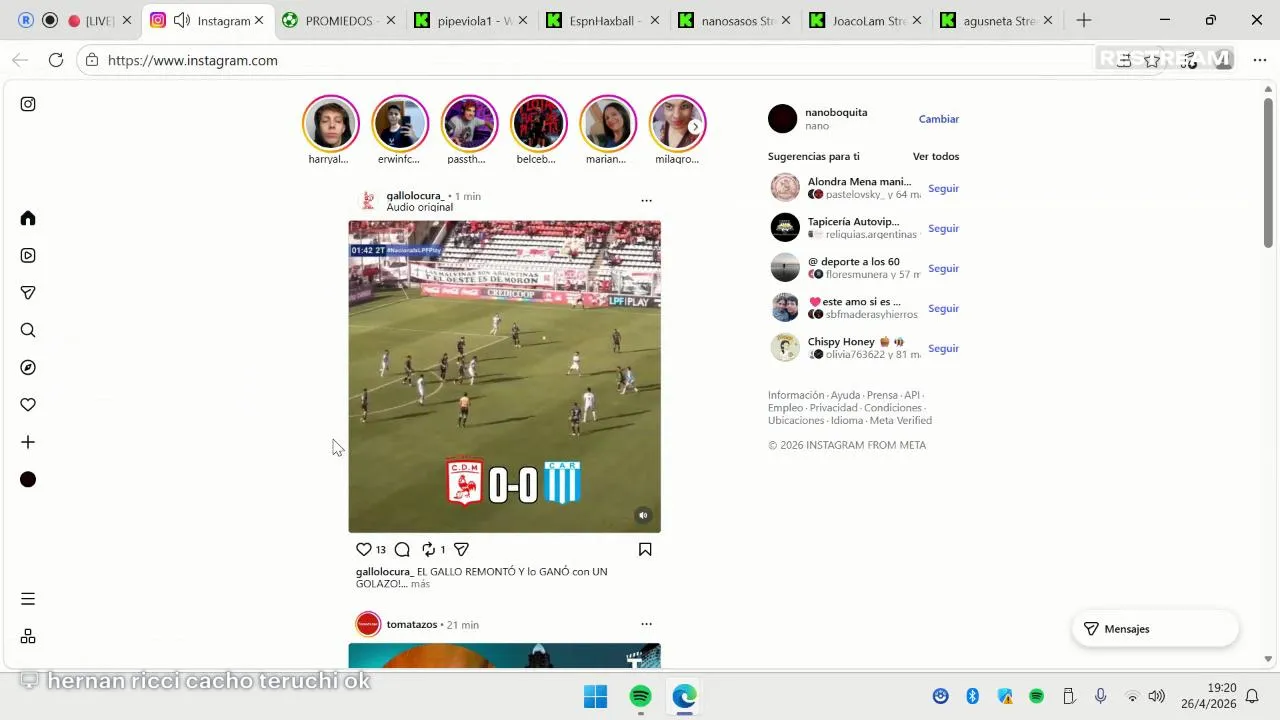The height and width of the screenshot is (720, 1280).
Task: Click Cambiar to switch account
Action: click(939, 119)
